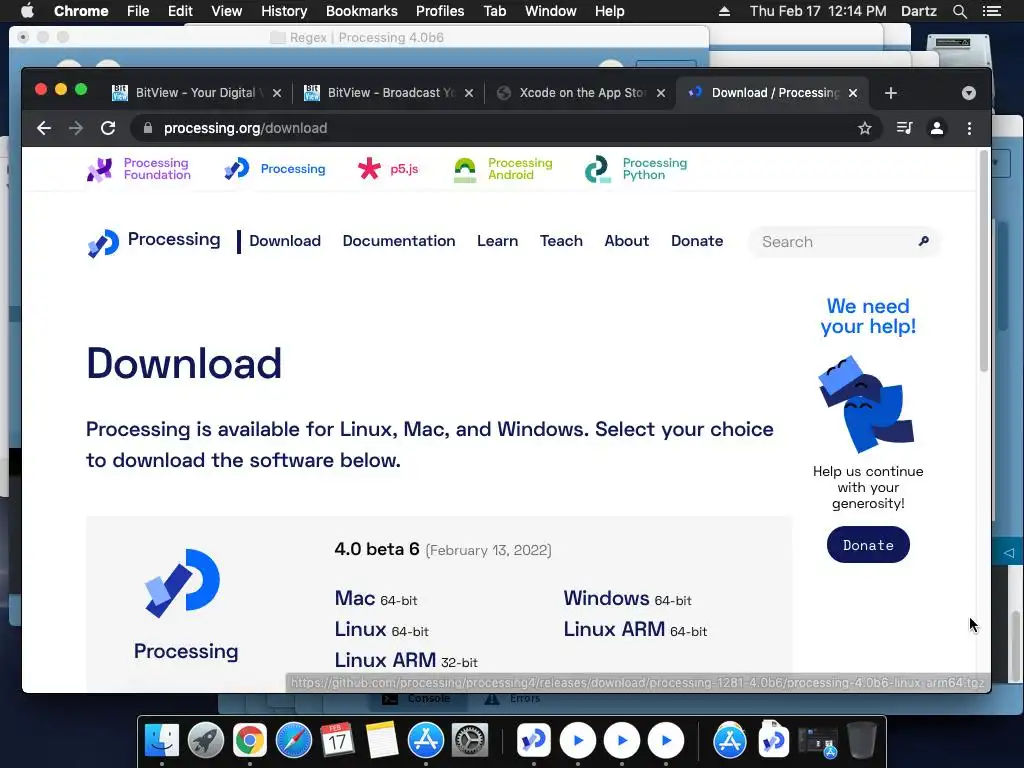
Task: Download the Linux ARM 64-bit version
Action: pyautogui.click(x=635, y=630)
